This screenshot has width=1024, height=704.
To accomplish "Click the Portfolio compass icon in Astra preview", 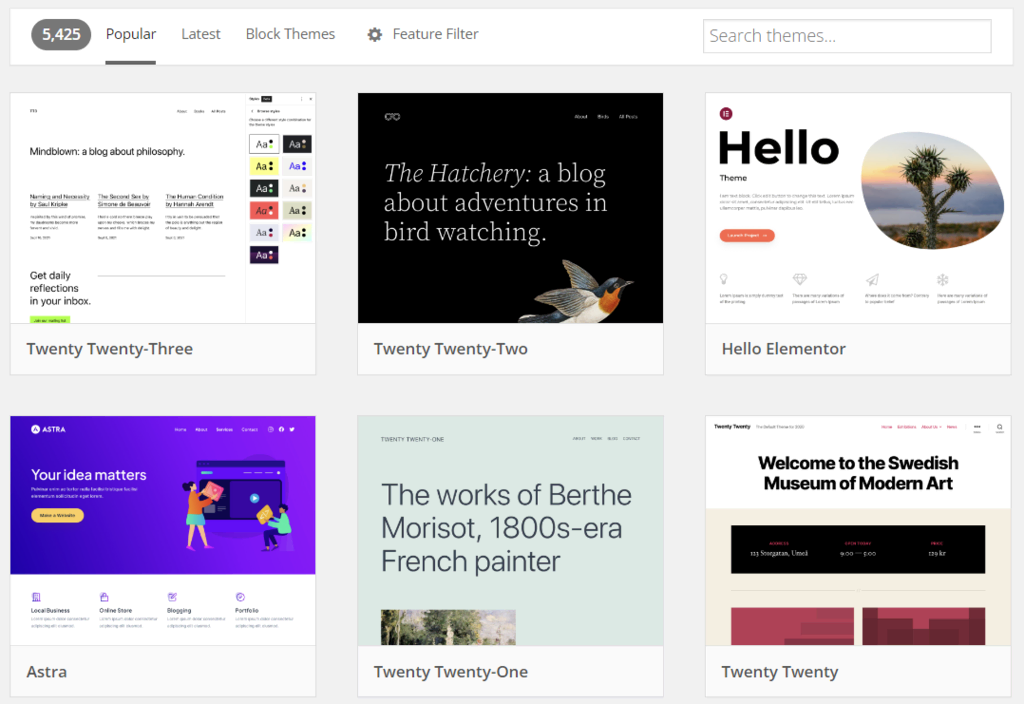I will point(240,597).
